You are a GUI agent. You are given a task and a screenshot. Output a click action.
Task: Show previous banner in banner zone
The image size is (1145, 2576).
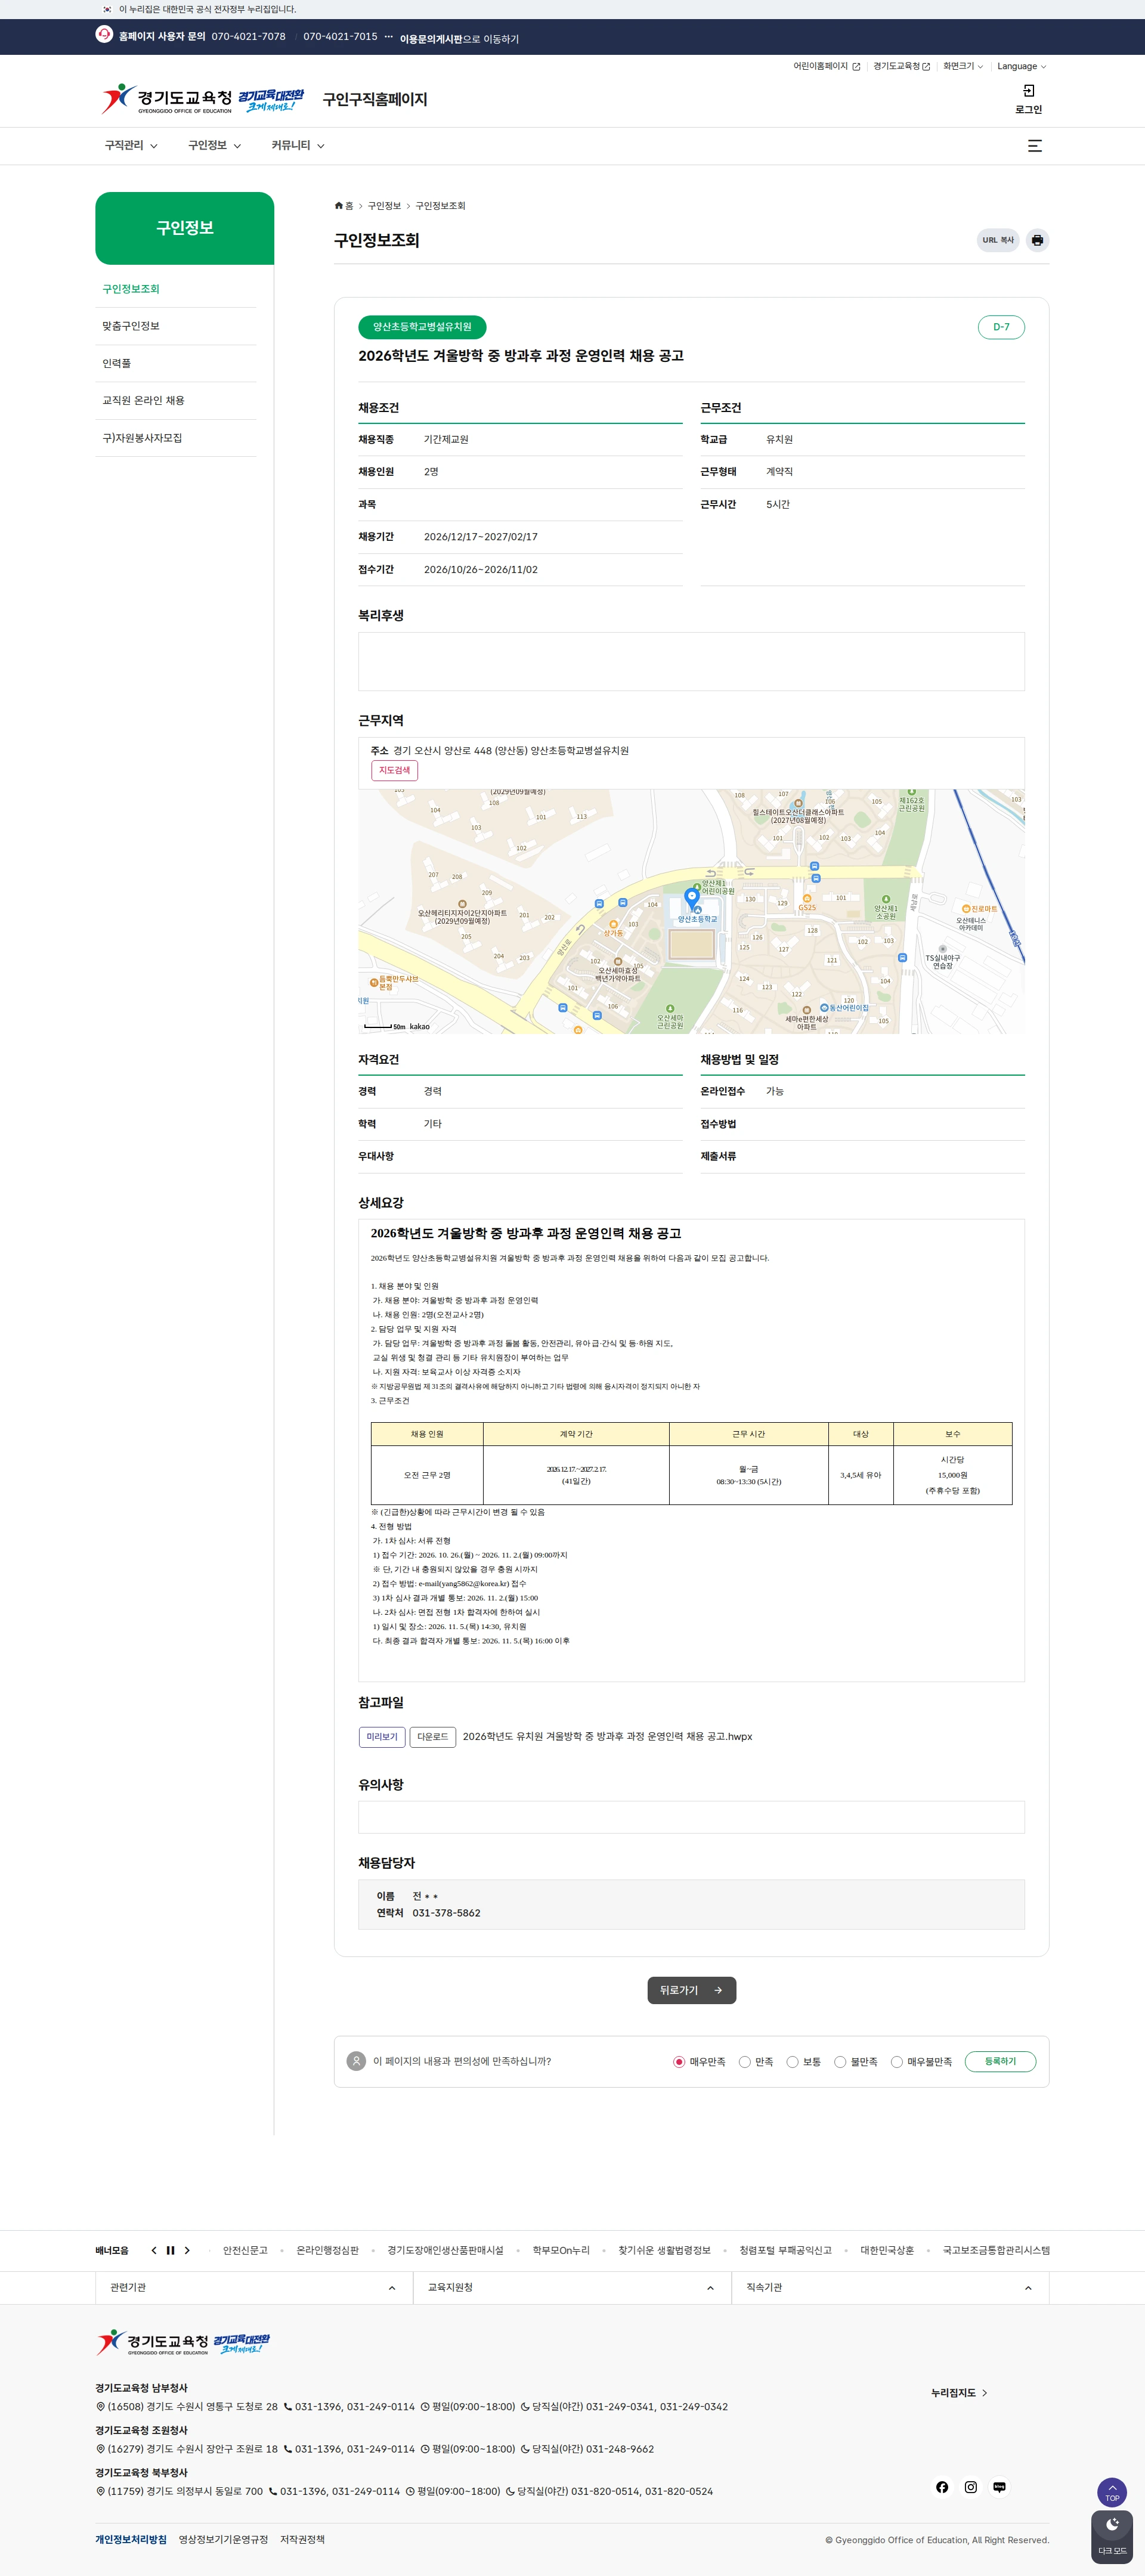(154, 2250)
